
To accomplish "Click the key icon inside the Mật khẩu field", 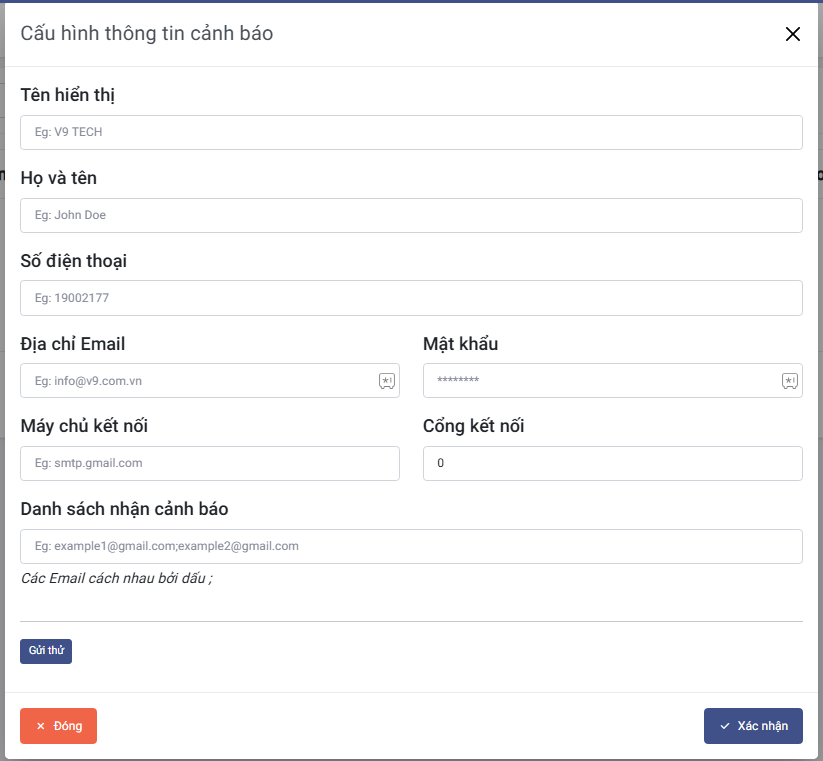I will tap(790, 381).
